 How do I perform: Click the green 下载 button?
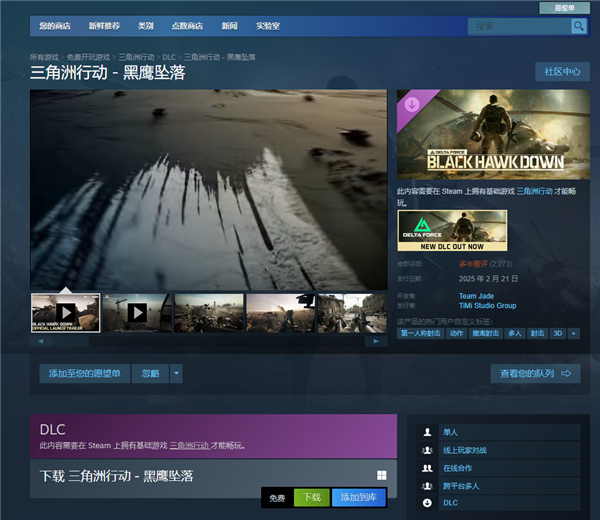312,497
